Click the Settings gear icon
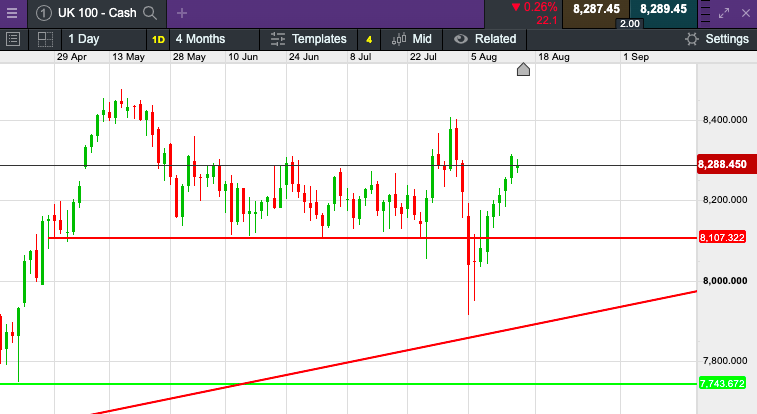757x414 pixels. point(692,39)
